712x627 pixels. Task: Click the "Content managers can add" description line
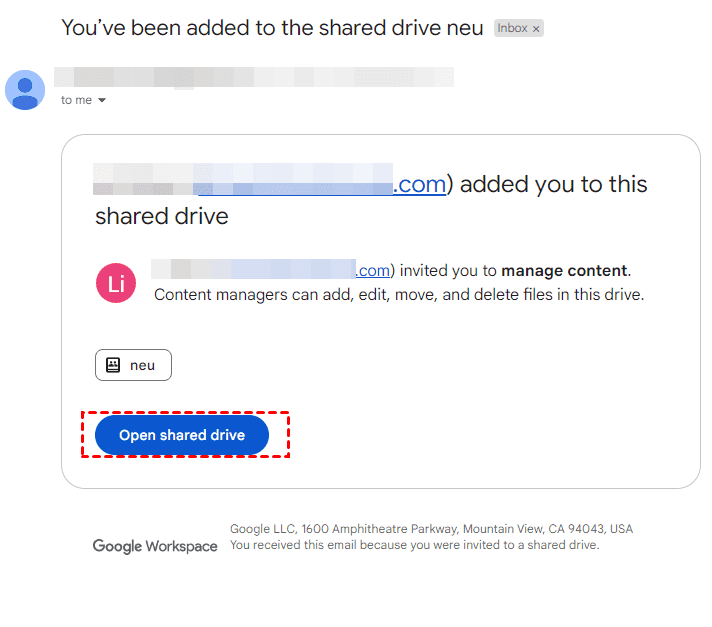tap(399, 294)
